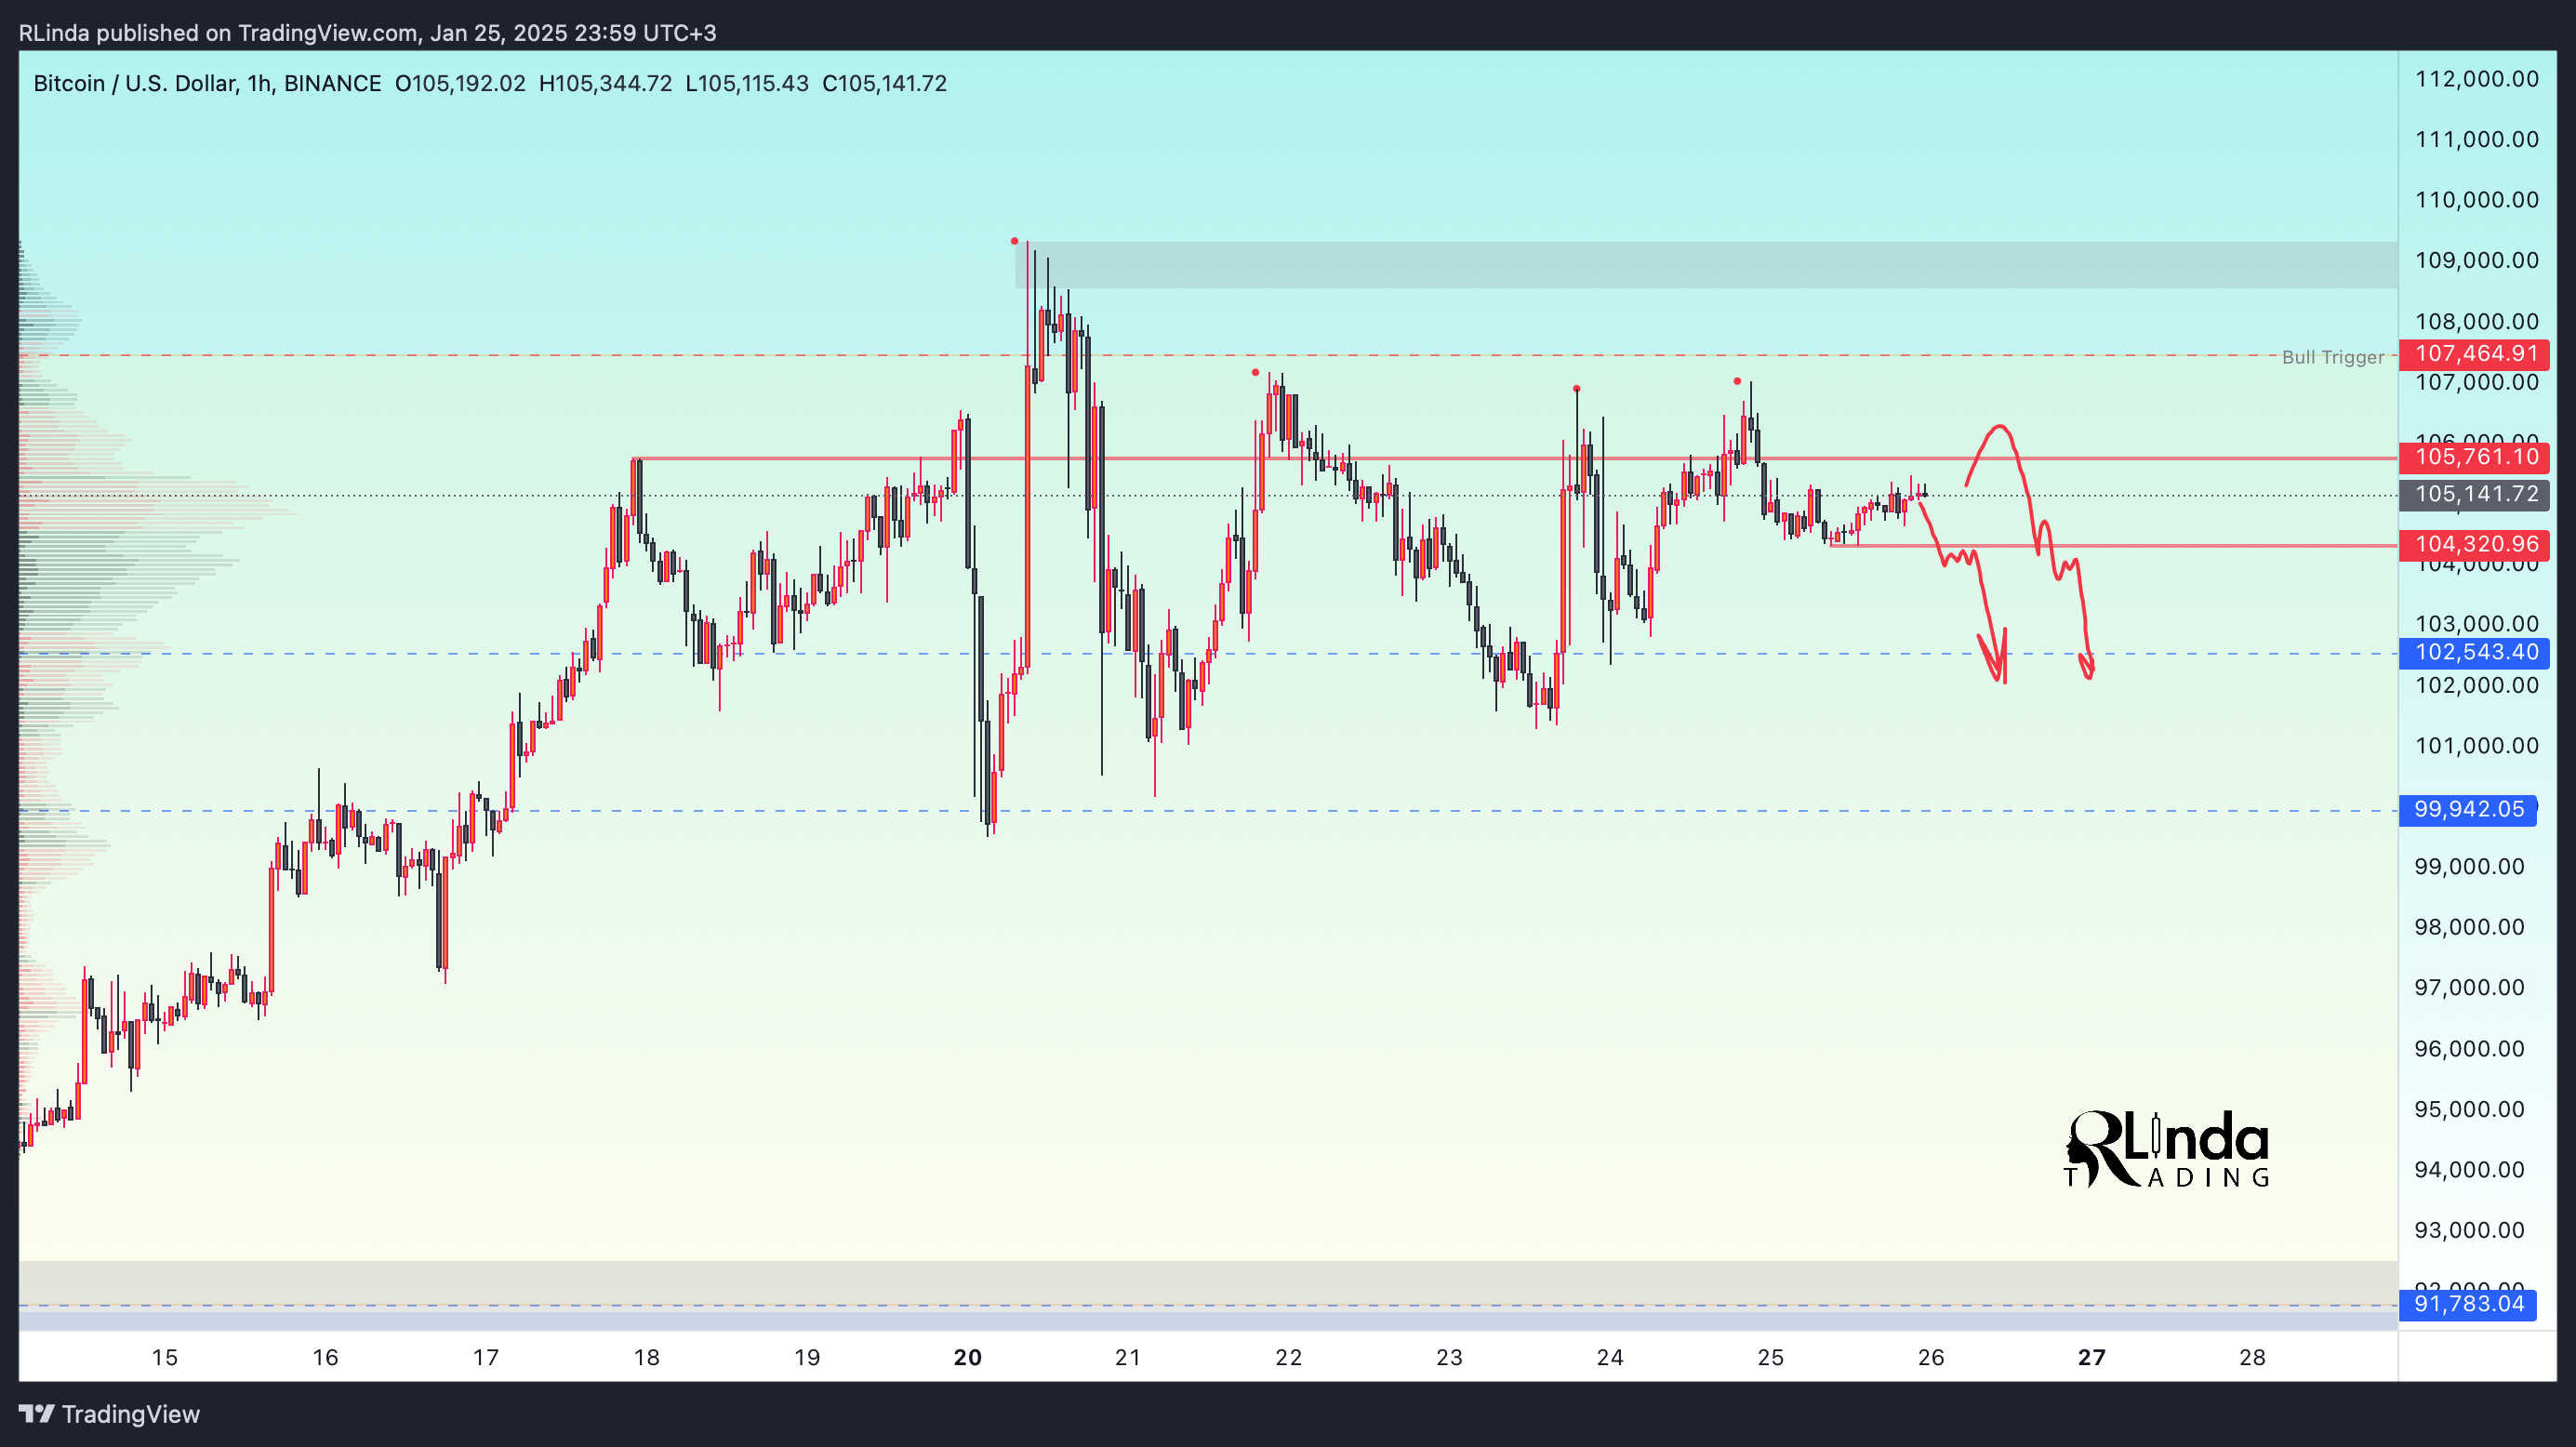The image size is (2576, 1447).
Task: Select the 104,320.96 red price label
Action: 2474,544
